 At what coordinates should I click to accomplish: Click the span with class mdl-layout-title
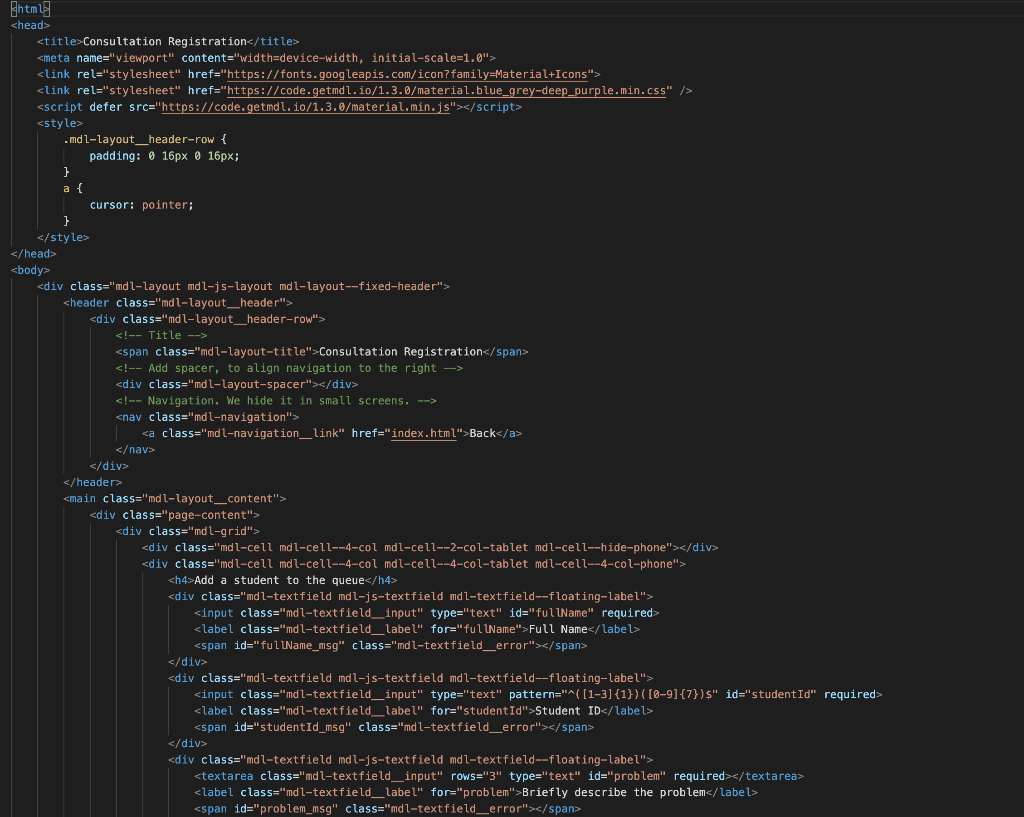pyautogui.click(x=322, y=352)
